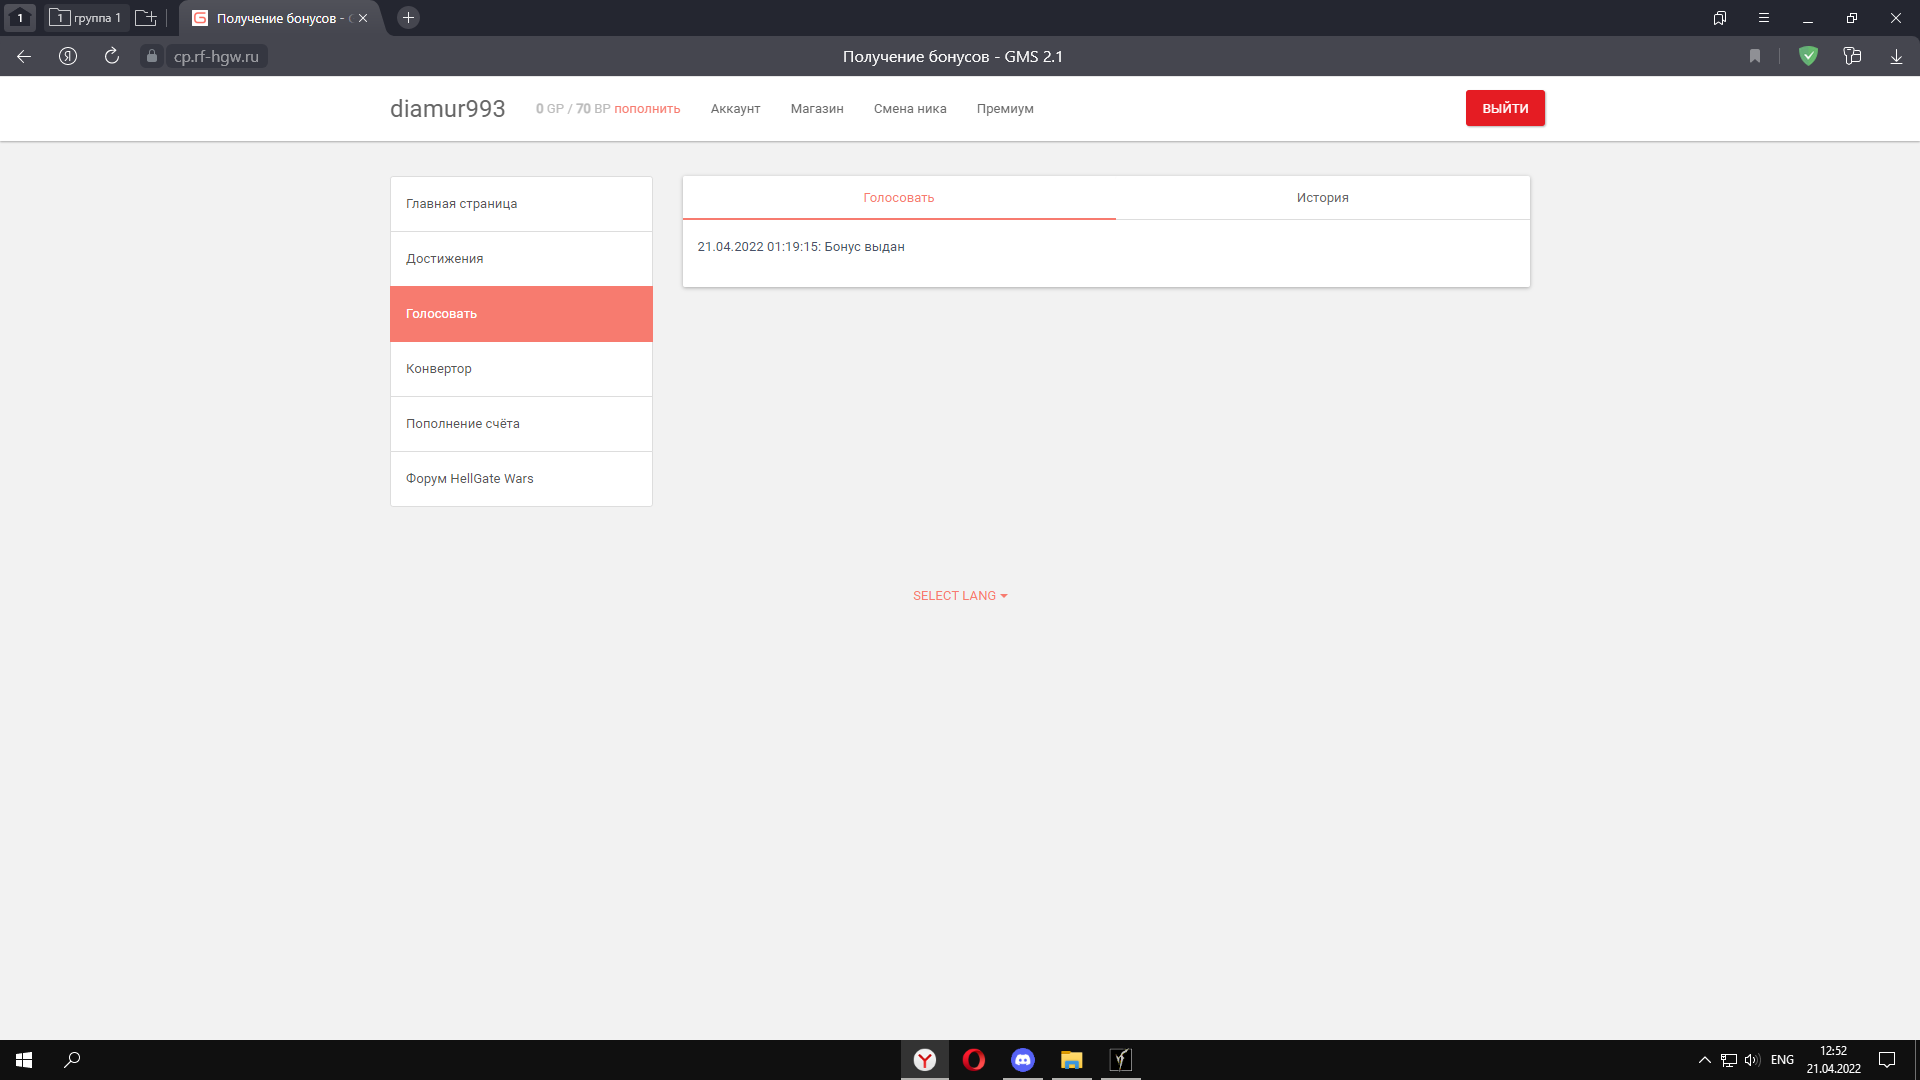Switch the ENG input language

point(1782,1060)
